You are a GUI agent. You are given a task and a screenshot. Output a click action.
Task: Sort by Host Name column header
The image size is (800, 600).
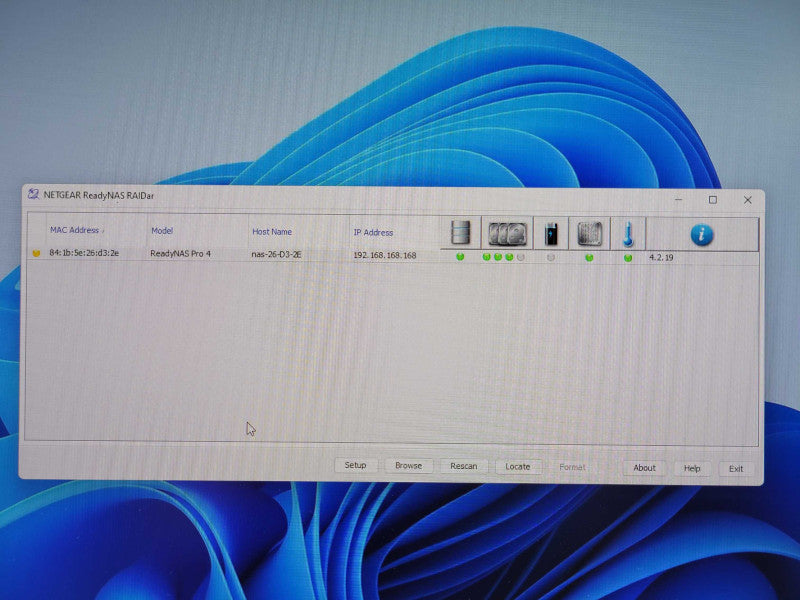(272, 232)
